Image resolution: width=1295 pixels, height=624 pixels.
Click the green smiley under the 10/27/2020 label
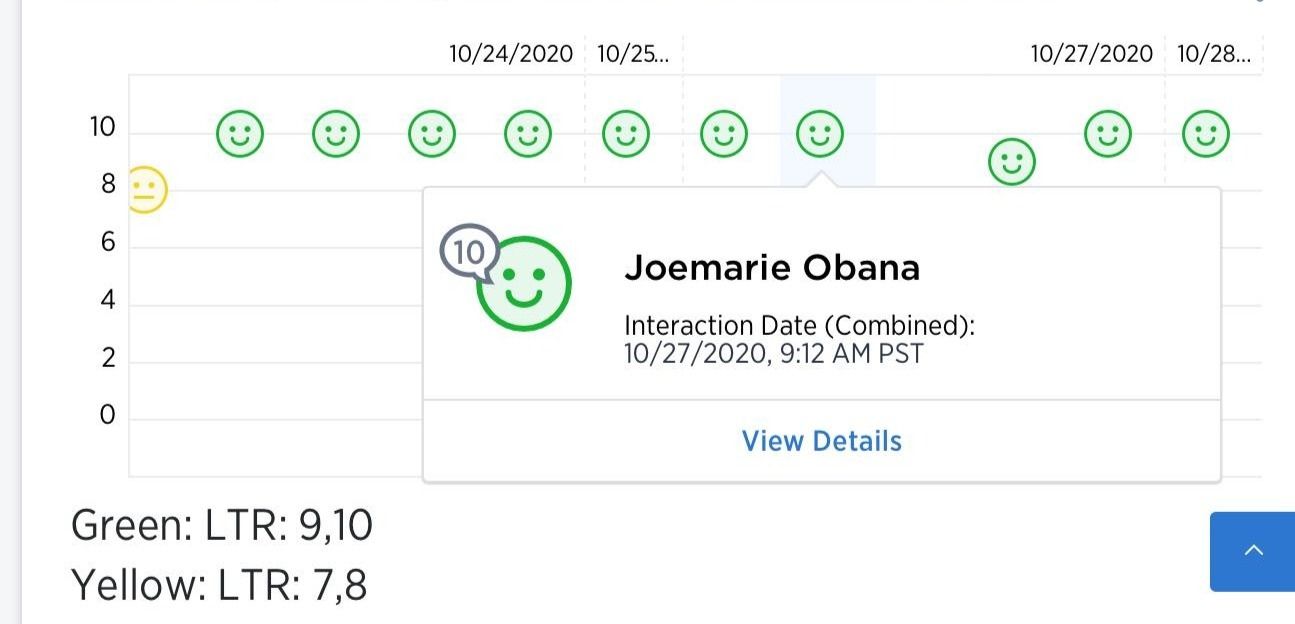(x=1108, y=133)
